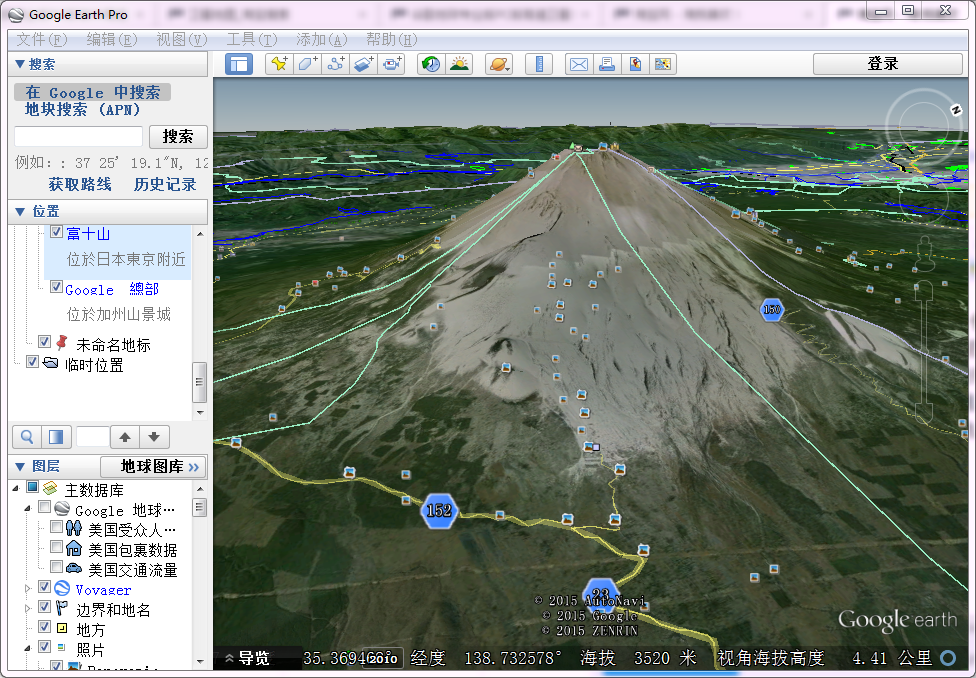This screenshot has height=678, width=976.
Task: Add a path from the toolbar
Action: pos(336,64)
